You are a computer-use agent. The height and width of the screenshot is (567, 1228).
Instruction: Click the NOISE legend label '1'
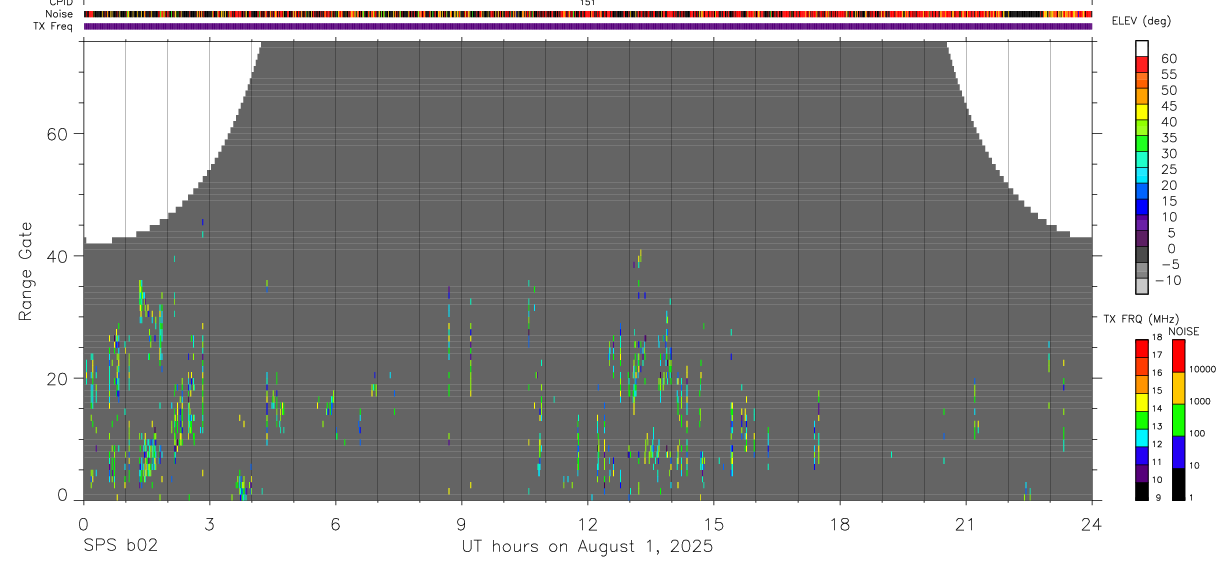pos(1191,497)
